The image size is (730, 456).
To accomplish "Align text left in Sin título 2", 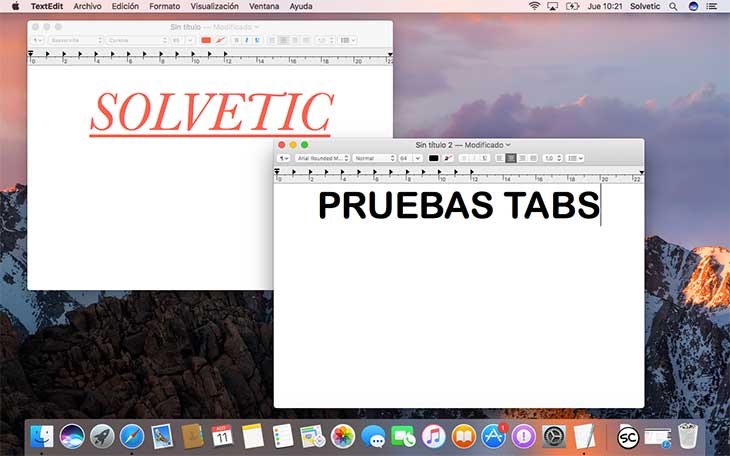I will 500,158.
